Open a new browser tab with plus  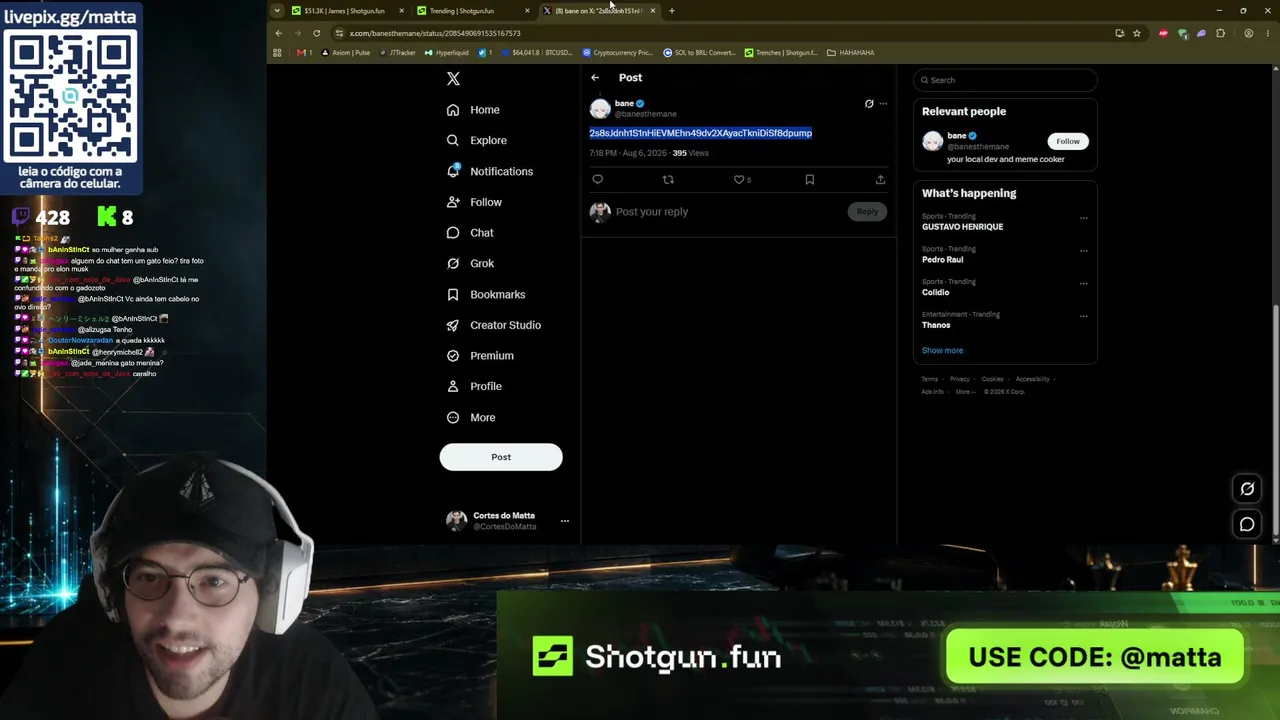pyautogui.click(x=672, y=11)
